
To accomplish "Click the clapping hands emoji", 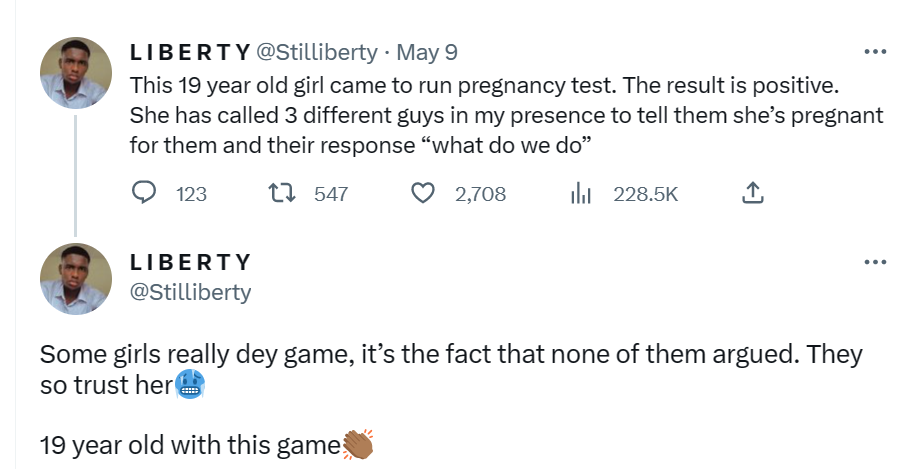I will point(357,444).
